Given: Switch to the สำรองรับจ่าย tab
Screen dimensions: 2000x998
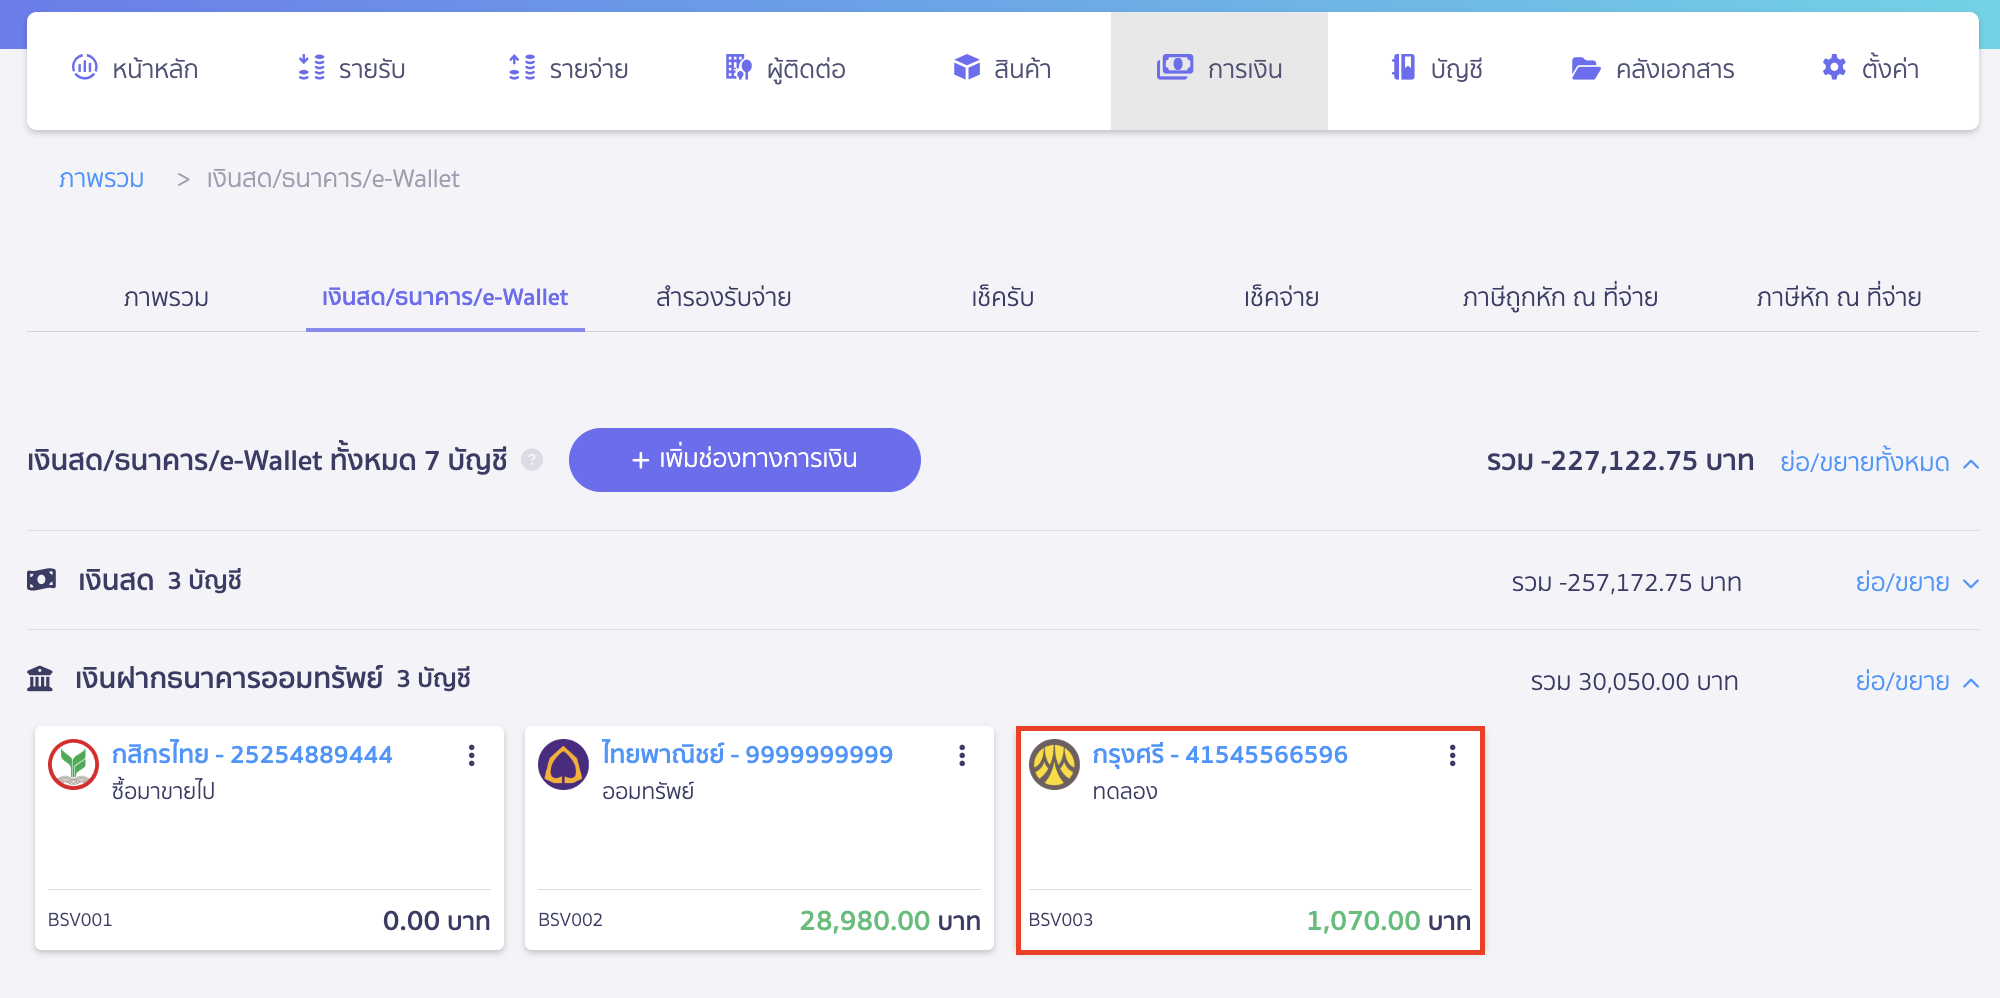Looking at the screenshot, I should [x=723, y=298].
